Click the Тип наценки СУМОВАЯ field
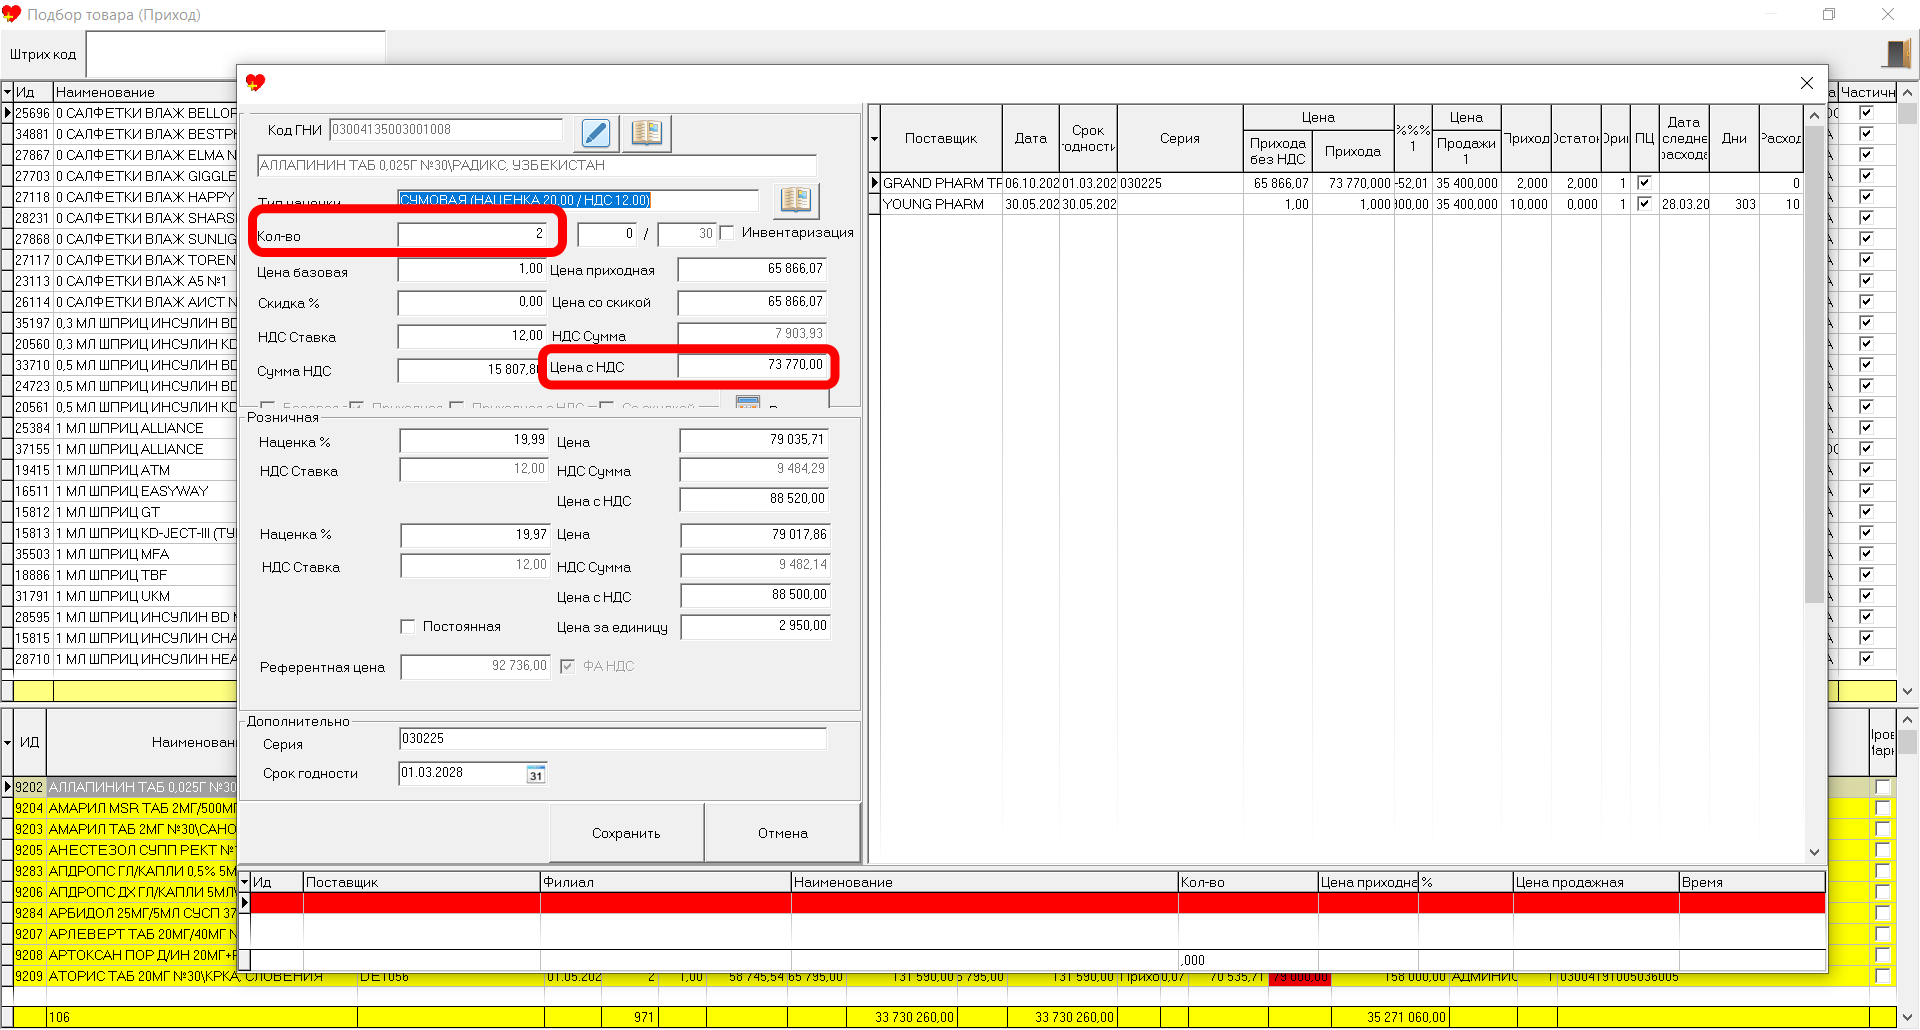The image size is (1920, 1030). 578,200
